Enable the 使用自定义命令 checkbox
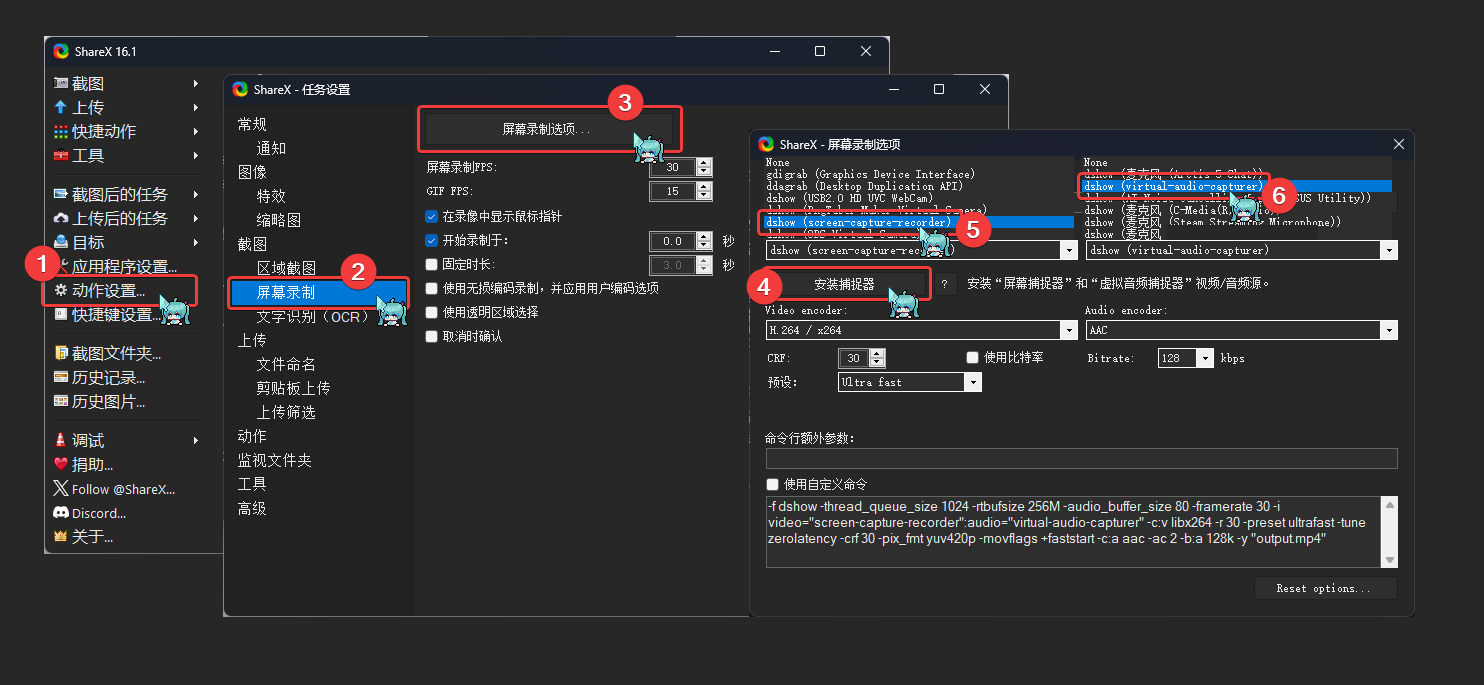The height and width of the screenshot is (685, 1484). (x=772, y=484)
